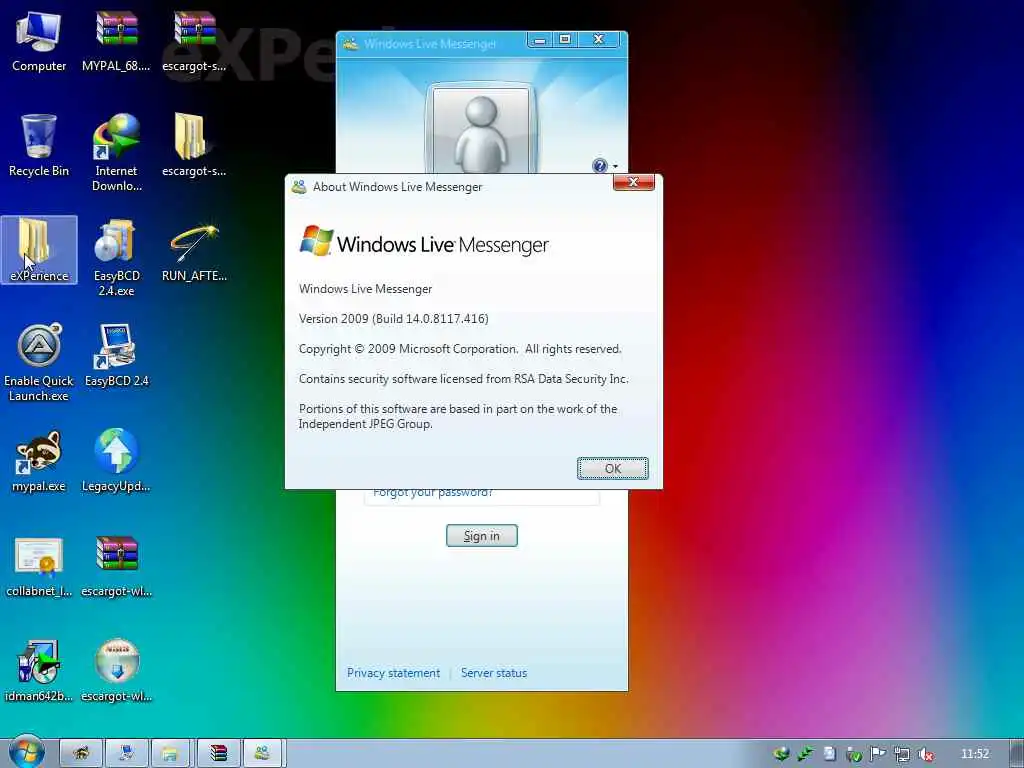This screenshot has width=1024, height=768.
Task: Switch to Windows Live Messenger taskbar button
Action: click(x=263, y=754)
